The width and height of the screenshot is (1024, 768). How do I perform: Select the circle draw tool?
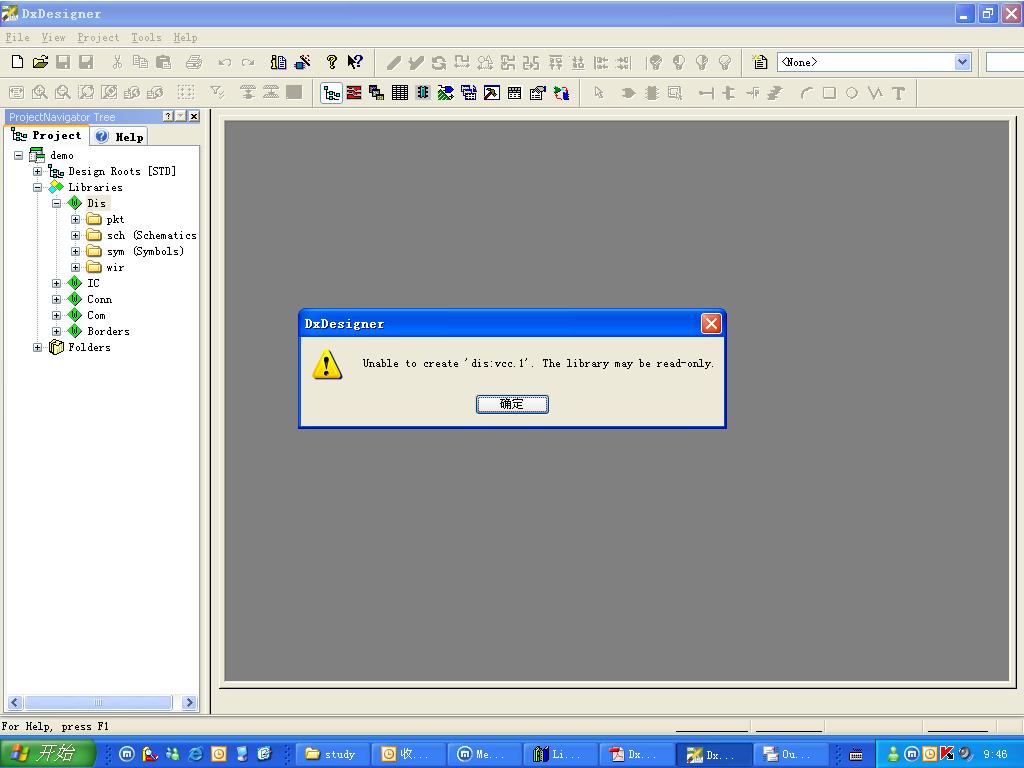852,93
